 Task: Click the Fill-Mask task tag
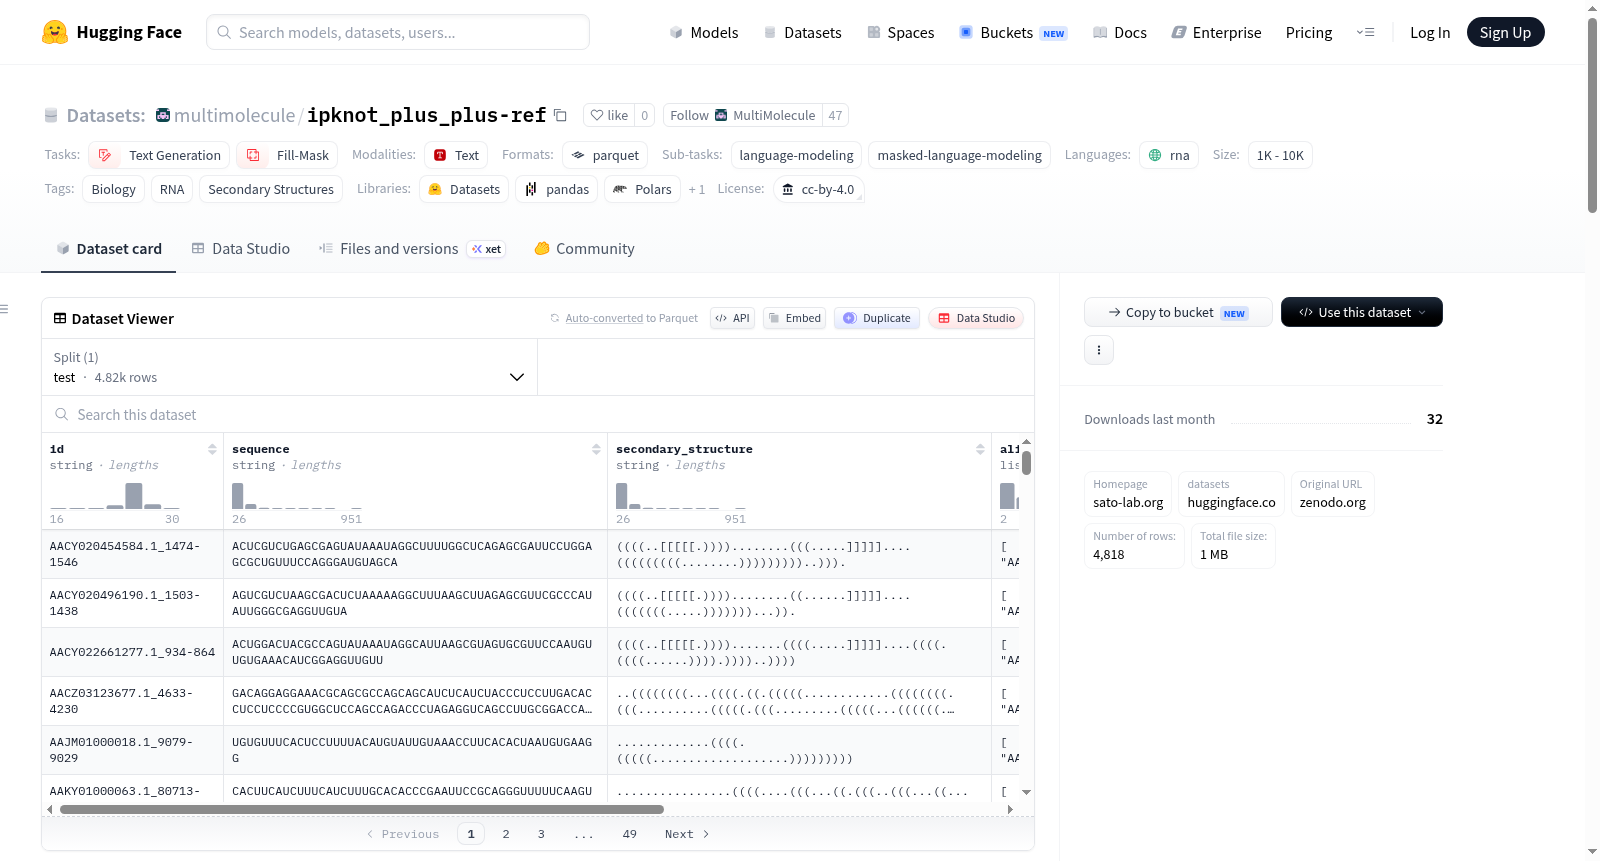287,155
